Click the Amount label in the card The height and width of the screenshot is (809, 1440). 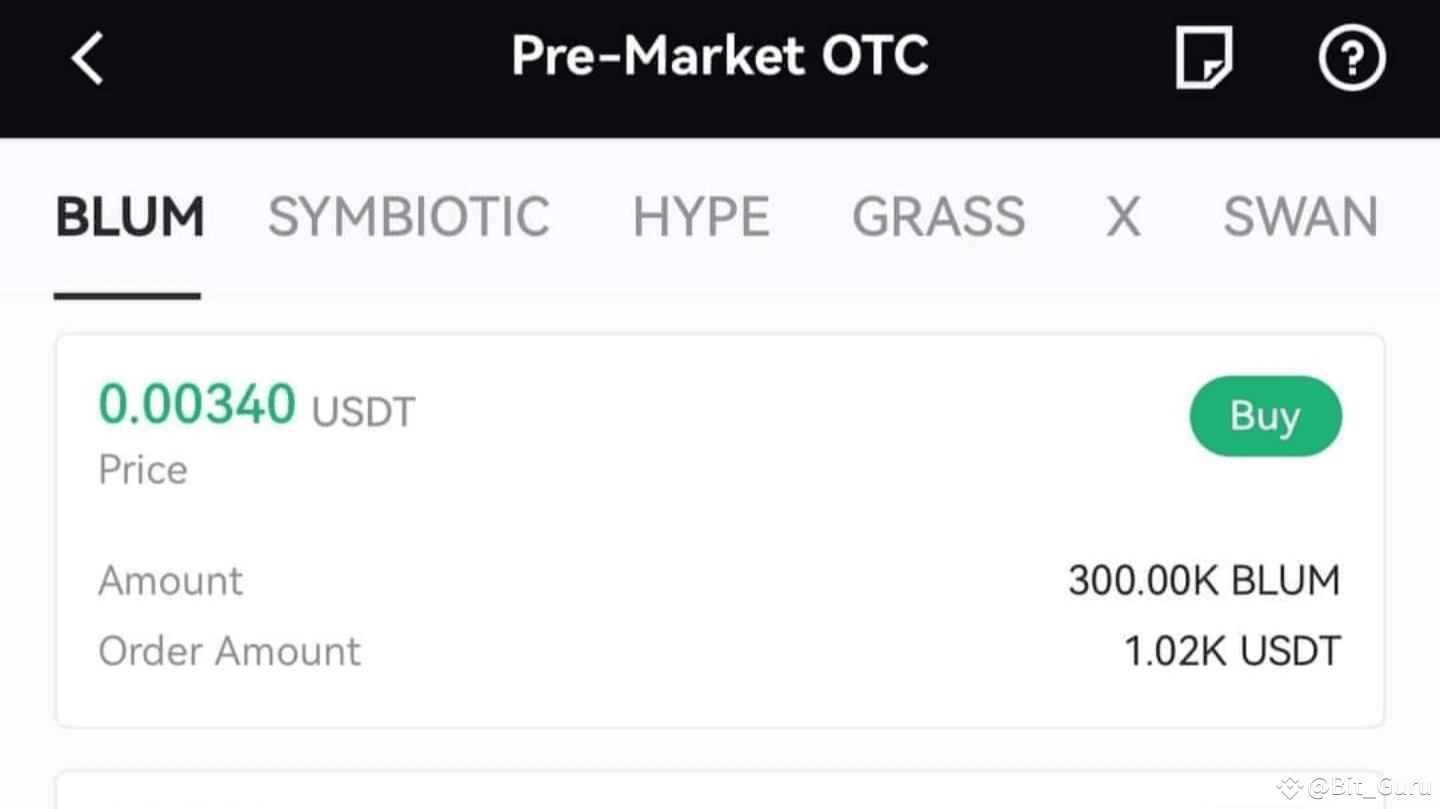(x=170, y=580)
